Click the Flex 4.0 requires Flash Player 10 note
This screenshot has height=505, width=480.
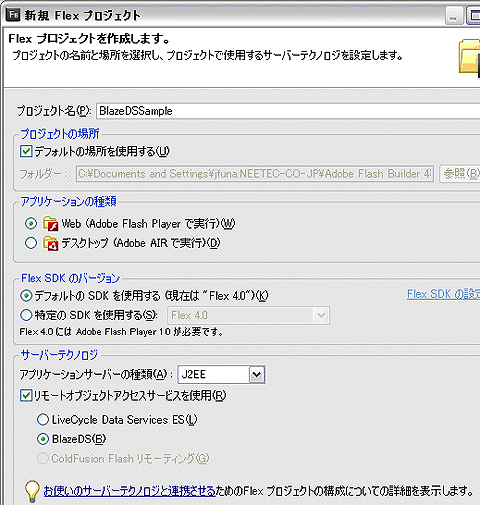[121, 332]
